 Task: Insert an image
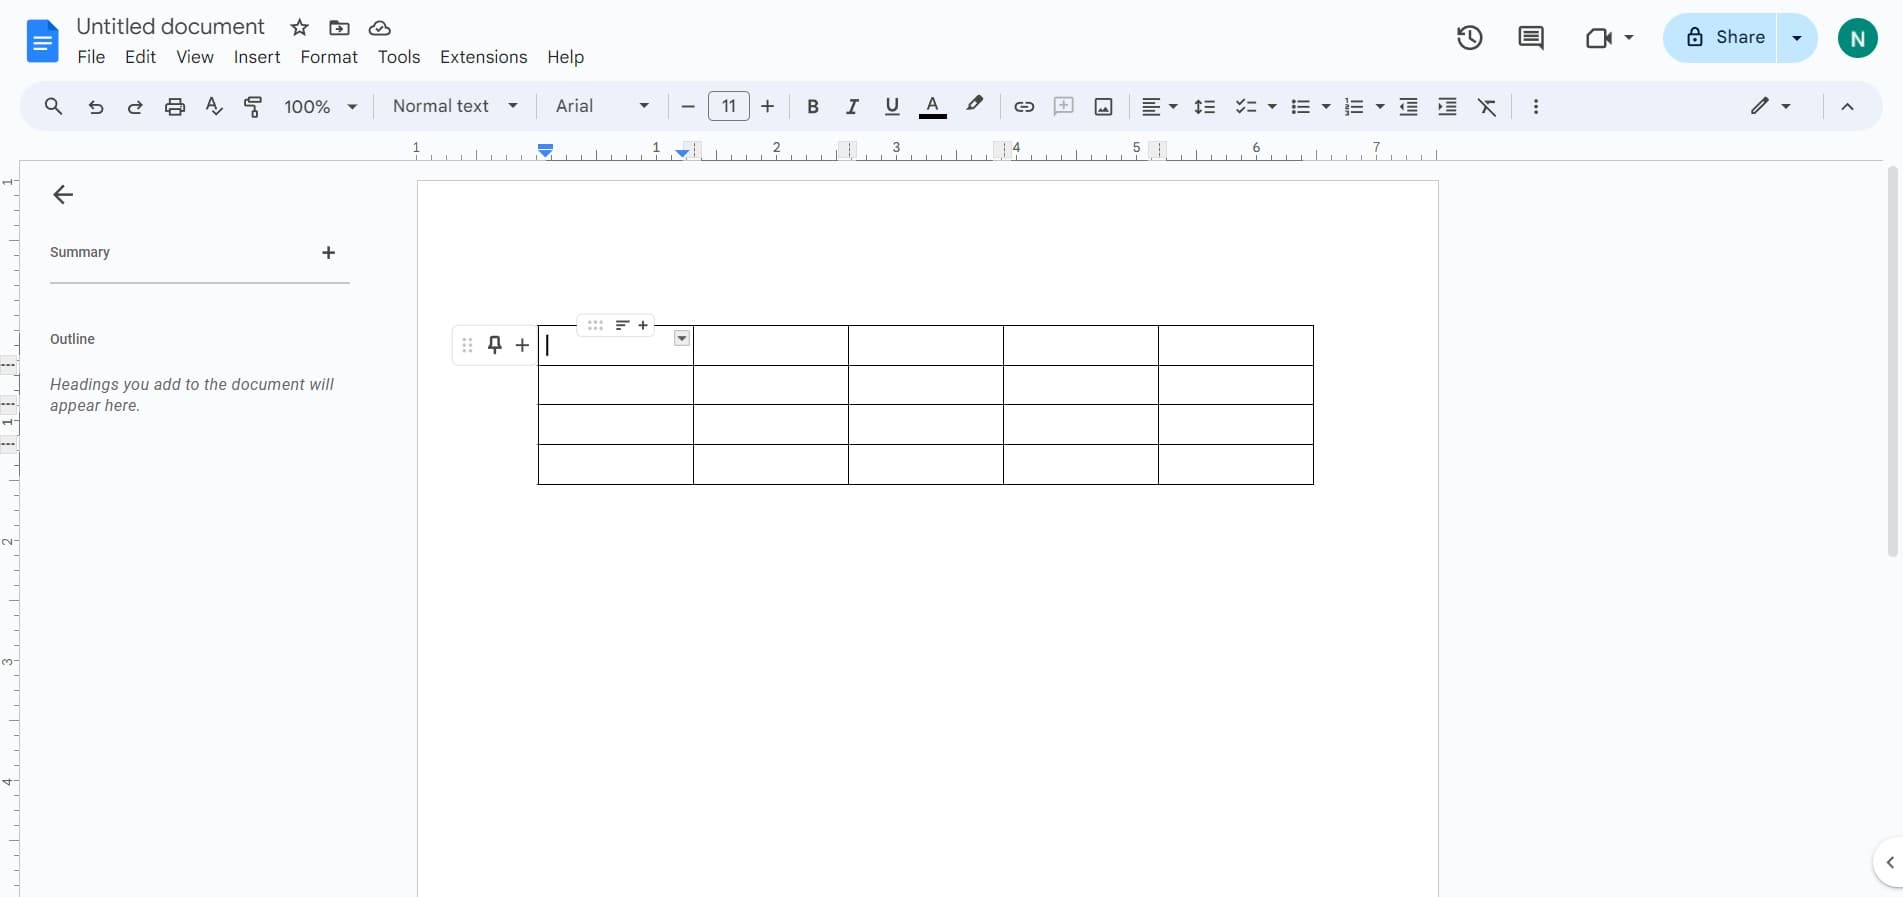pos(1103,107)
